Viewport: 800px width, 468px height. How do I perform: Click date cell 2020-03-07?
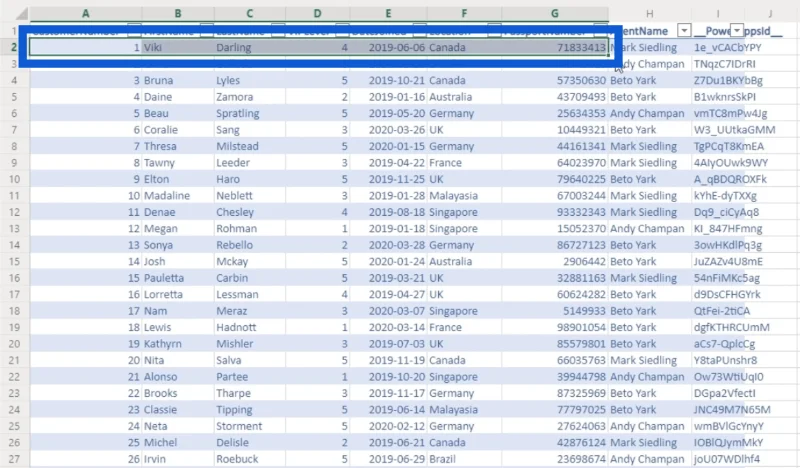388,311
